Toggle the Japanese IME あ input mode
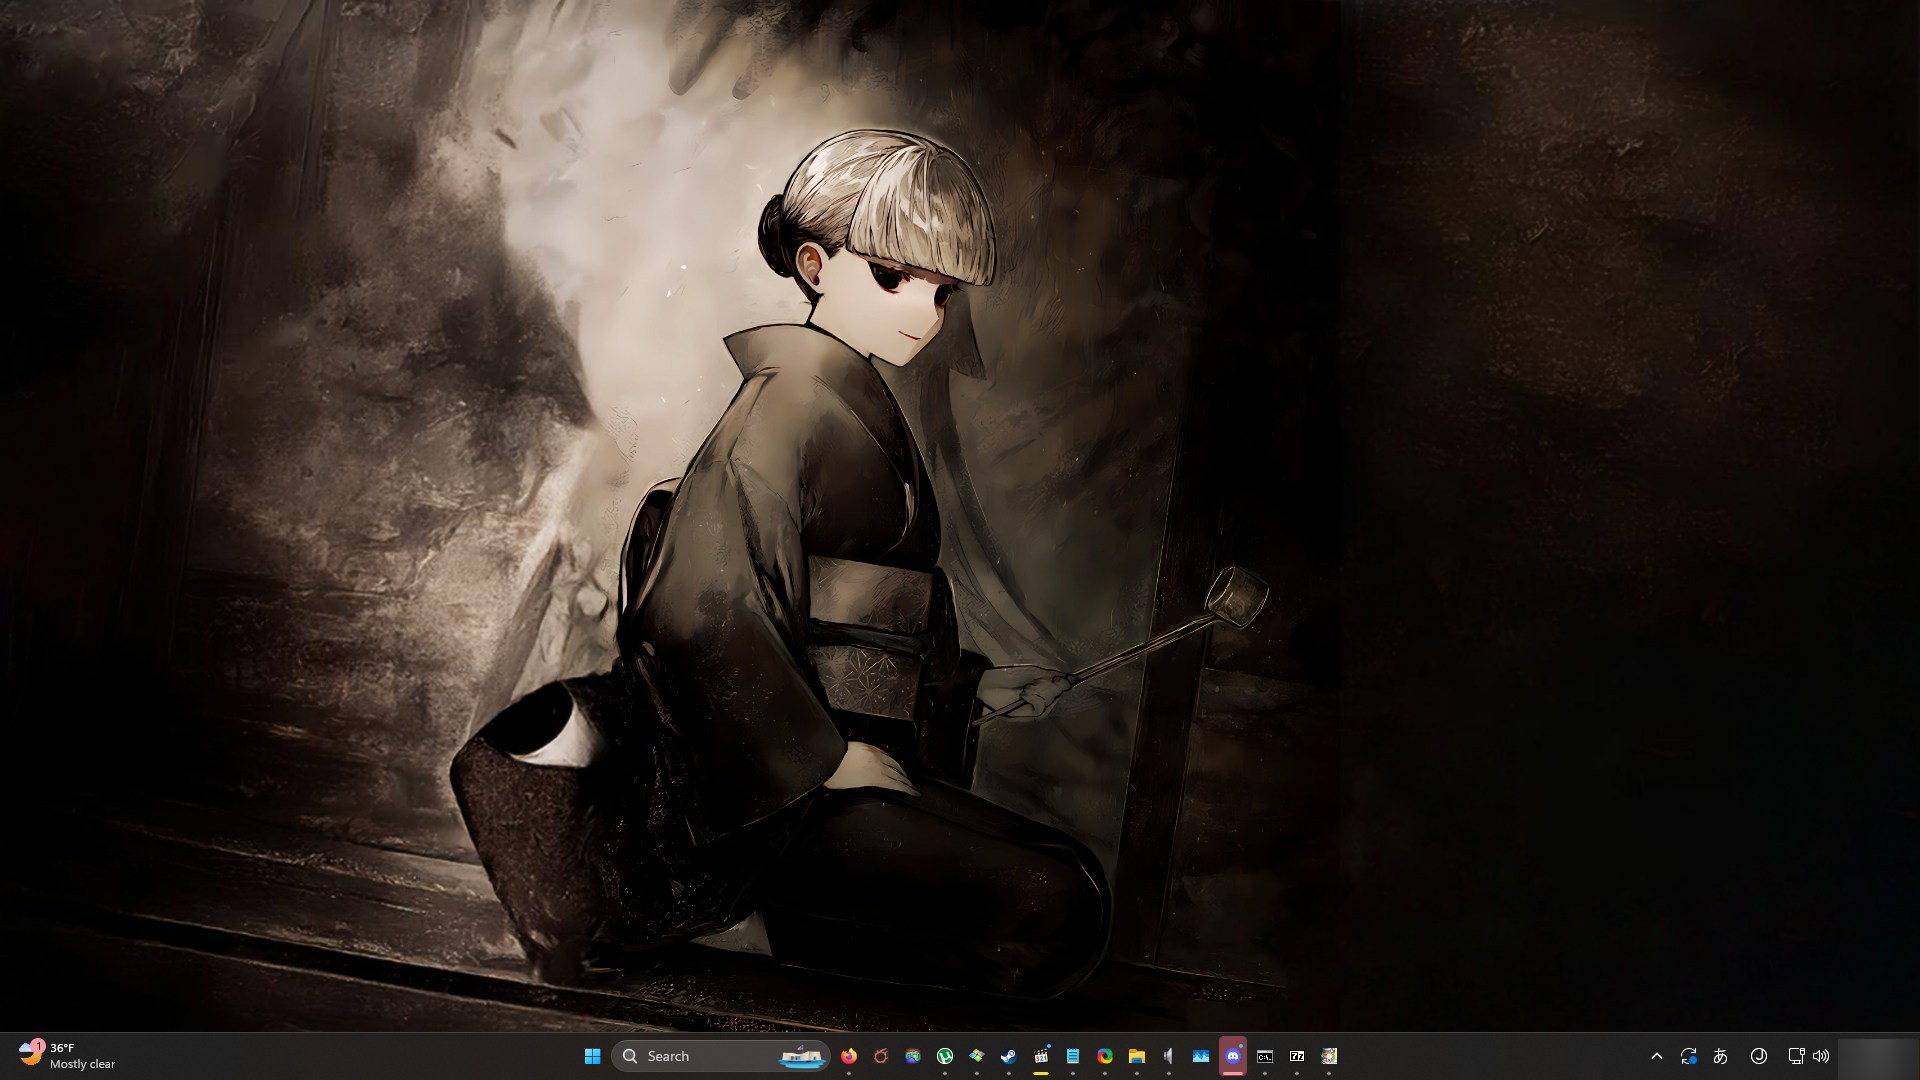The height and width of the screenshot is (1080, 1920). point(1721,1056)
